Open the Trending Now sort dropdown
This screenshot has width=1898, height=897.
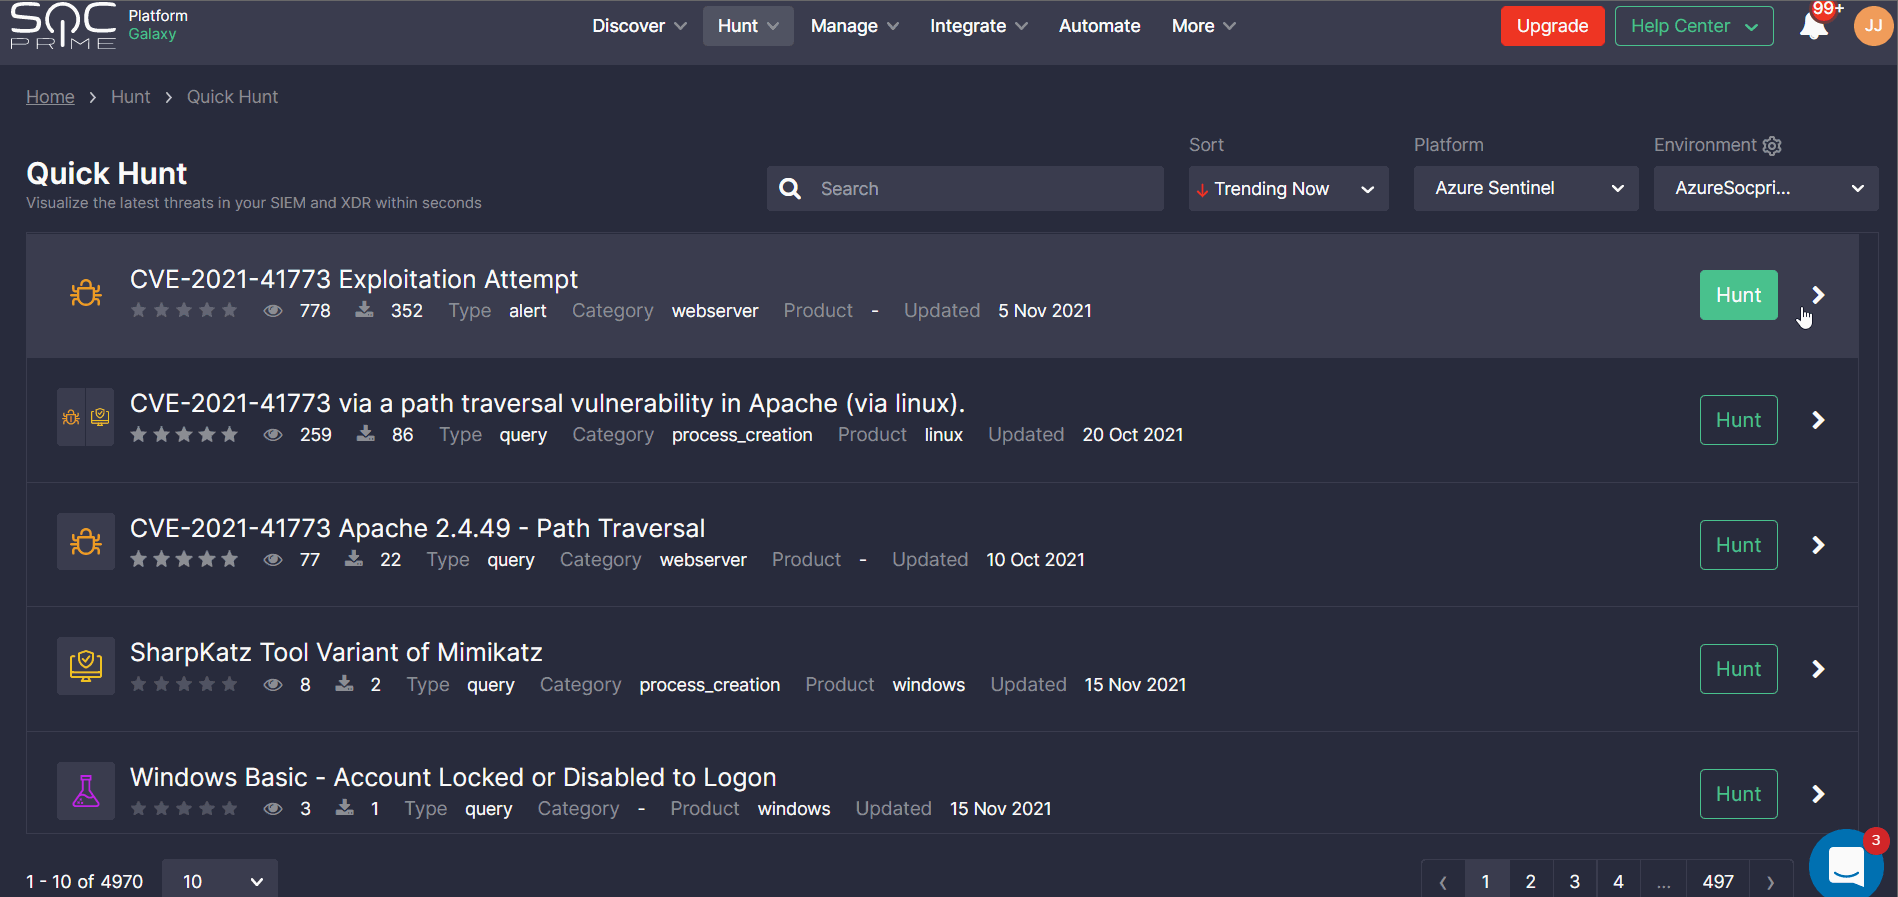pos(1288,189)
